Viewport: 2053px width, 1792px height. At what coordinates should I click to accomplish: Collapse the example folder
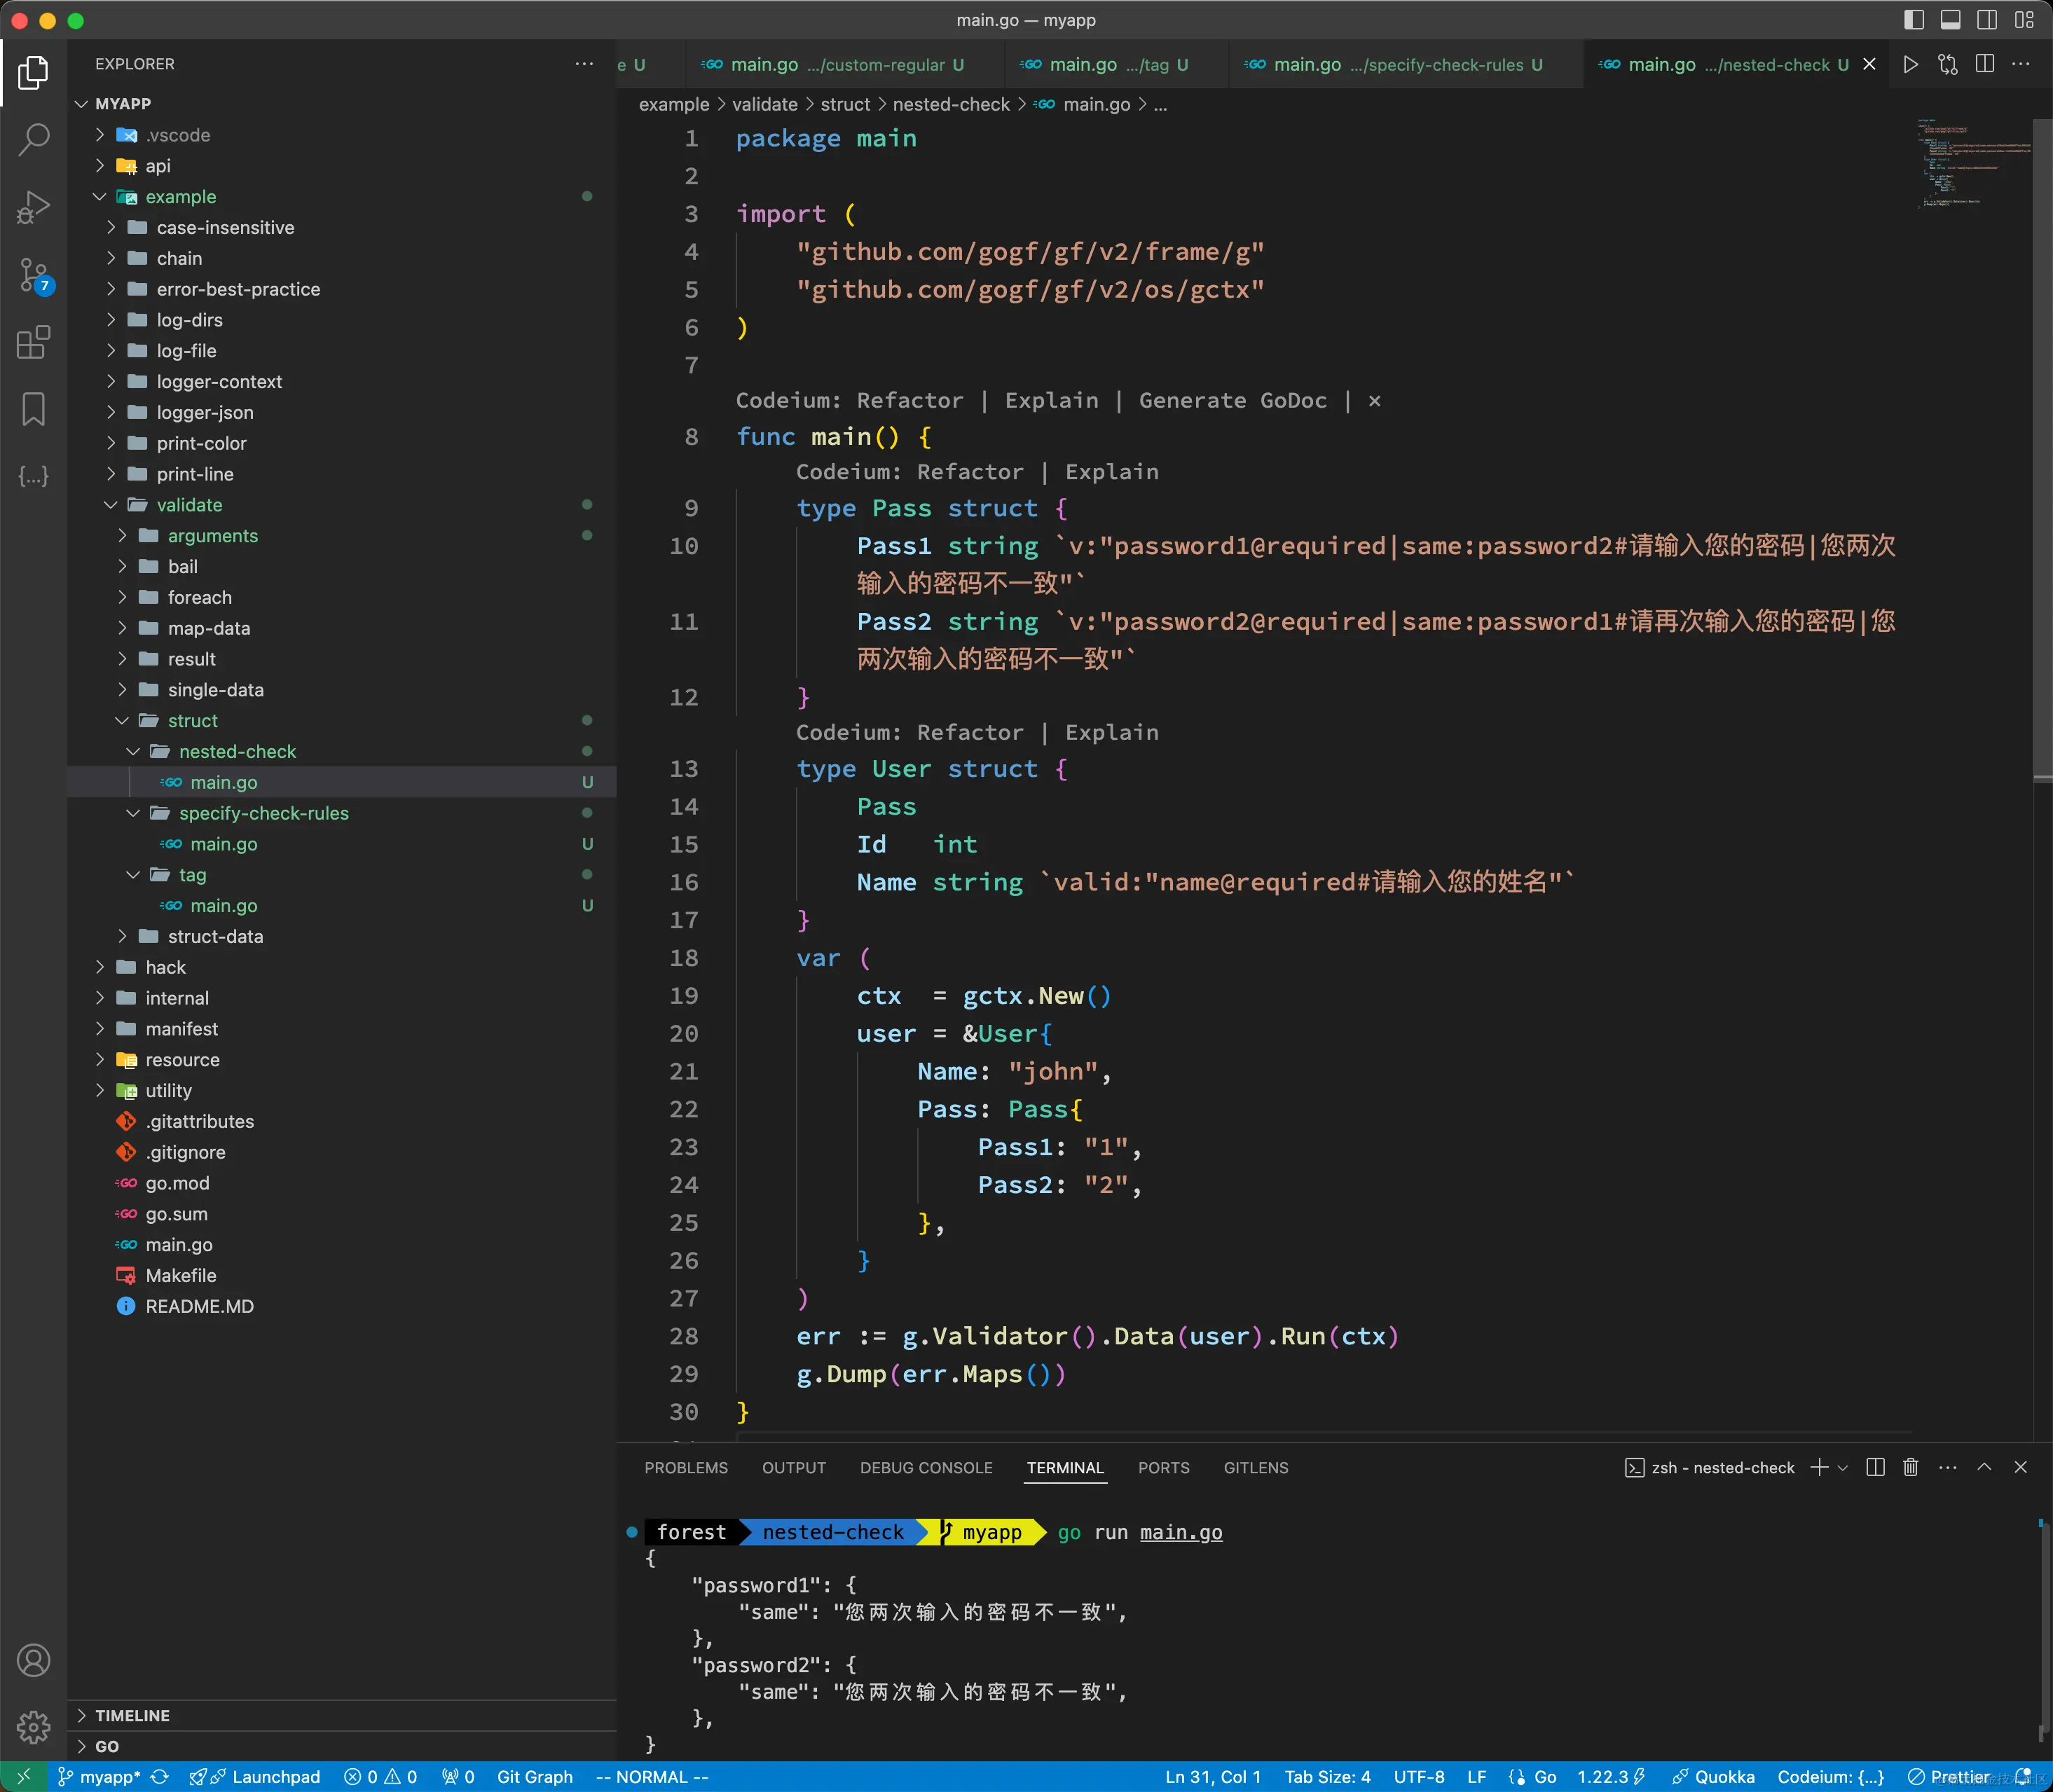[100, 197]
